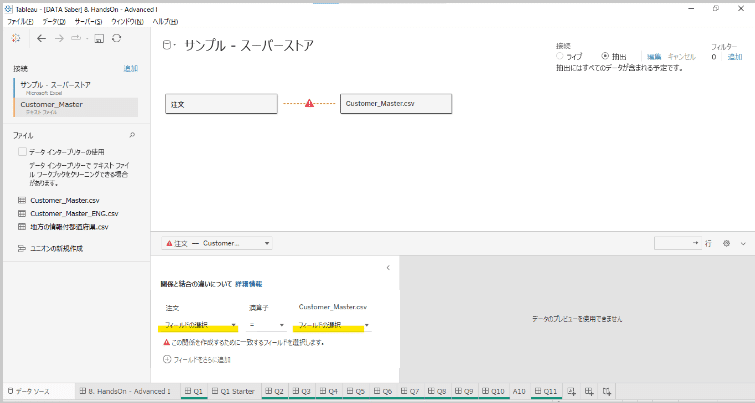Click the Tableau logo icon in the toolbar
Viewport: 755px width, 403px height.
point(16,39)
